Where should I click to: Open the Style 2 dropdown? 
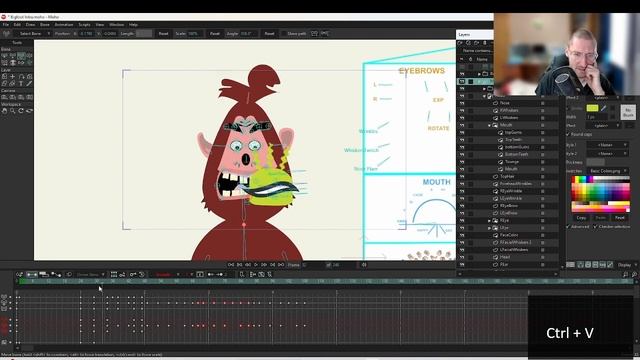607,154
